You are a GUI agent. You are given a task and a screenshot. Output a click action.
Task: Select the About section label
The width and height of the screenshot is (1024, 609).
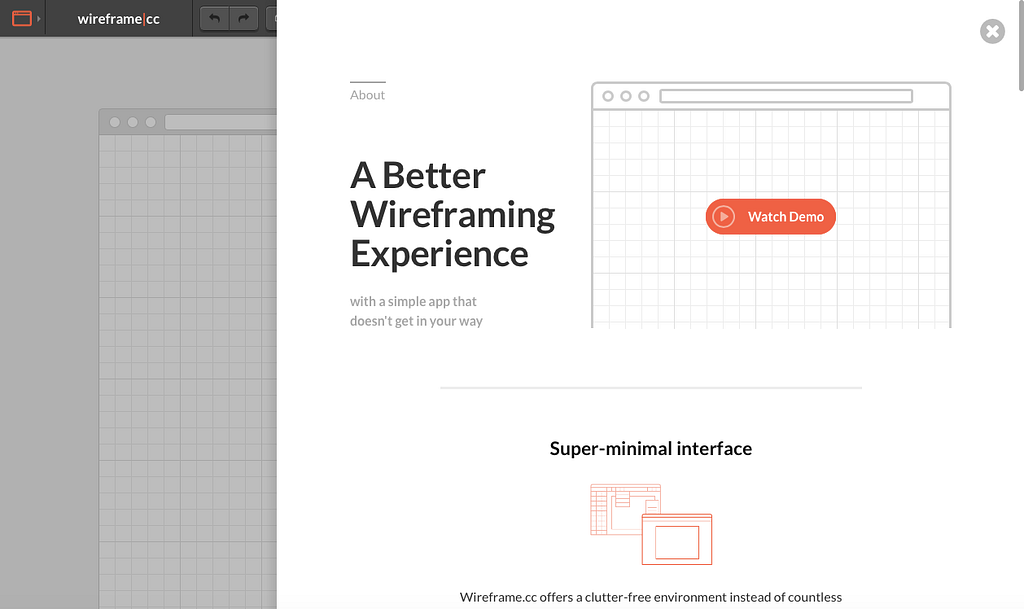click(x=367, y=95)
